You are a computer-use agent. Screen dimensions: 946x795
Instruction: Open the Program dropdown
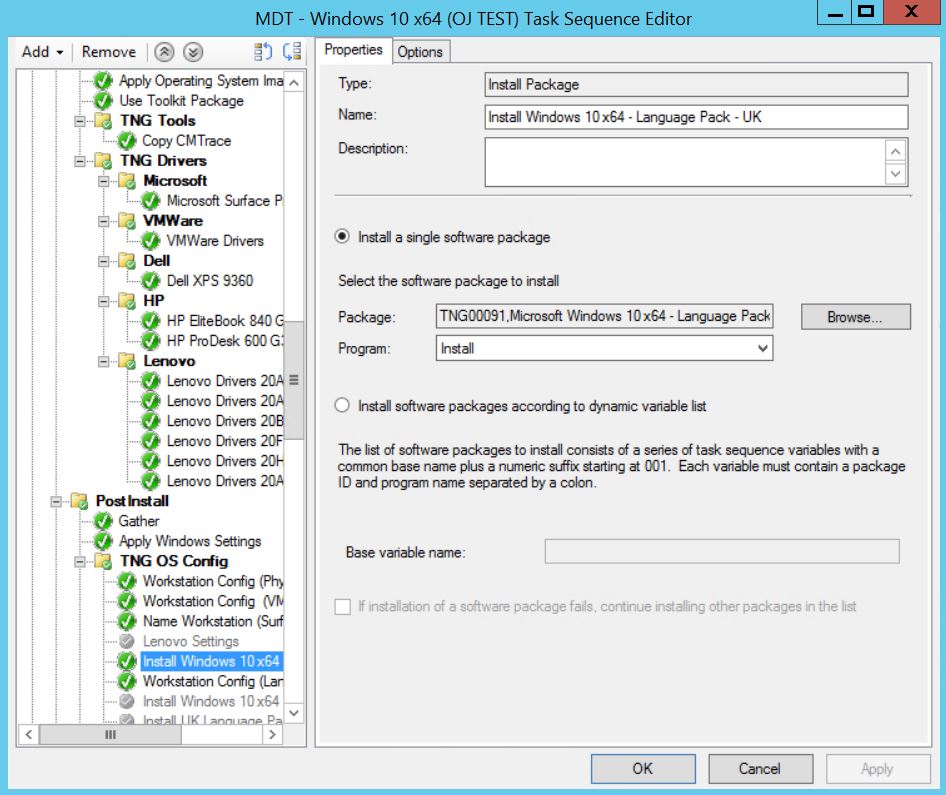(x=761, y=347)
